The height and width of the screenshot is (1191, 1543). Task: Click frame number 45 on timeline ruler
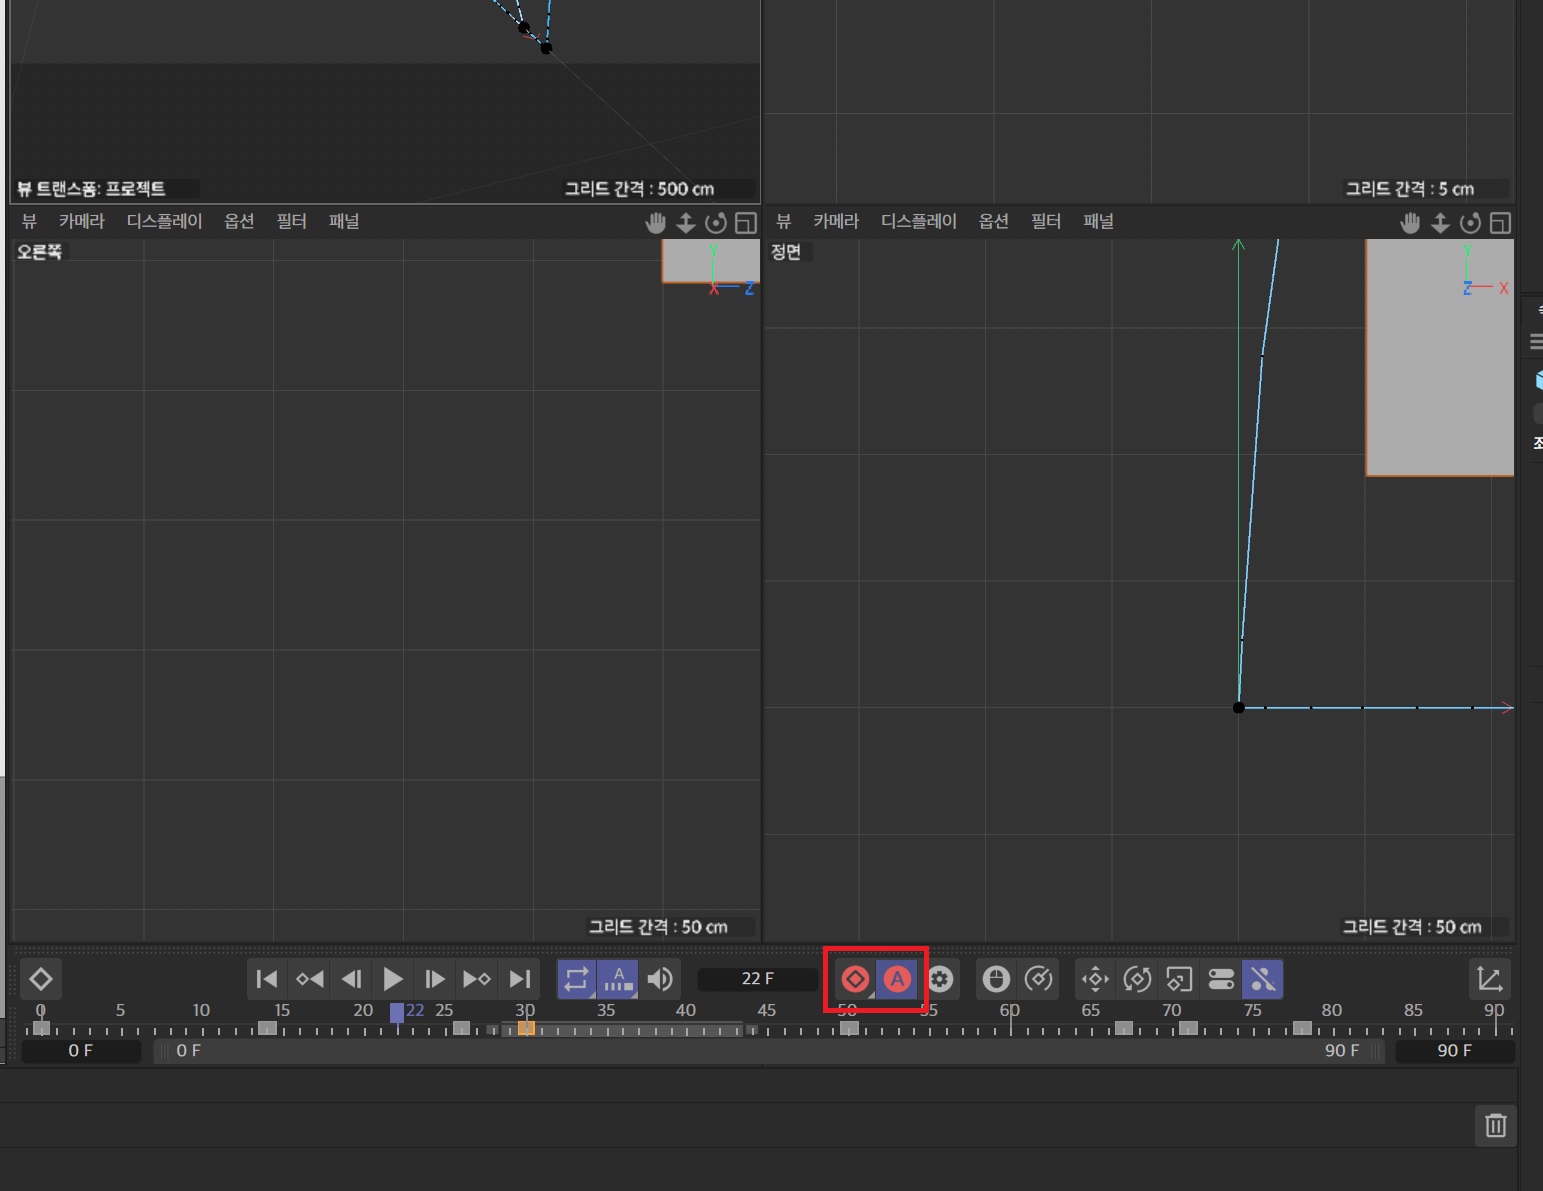click(766, 1010)
